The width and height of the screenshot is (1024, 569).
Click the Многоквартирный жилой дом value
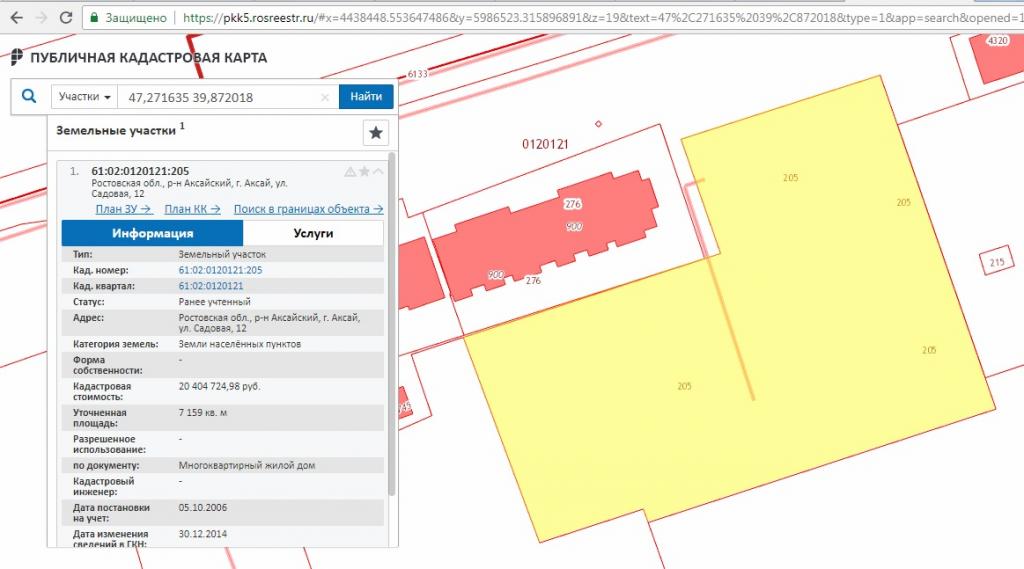(247, 465)
